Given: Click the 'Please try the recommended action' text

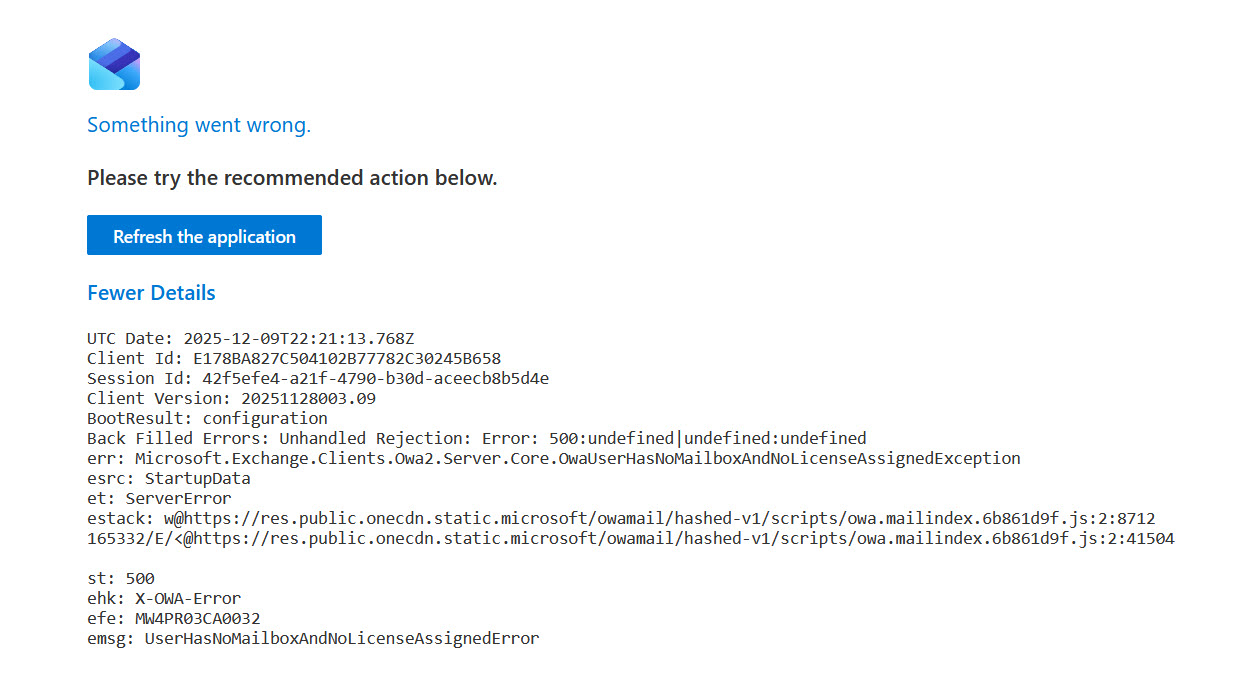Looking at the screenshot, I should pyautogui.click(x=292, y=178).
